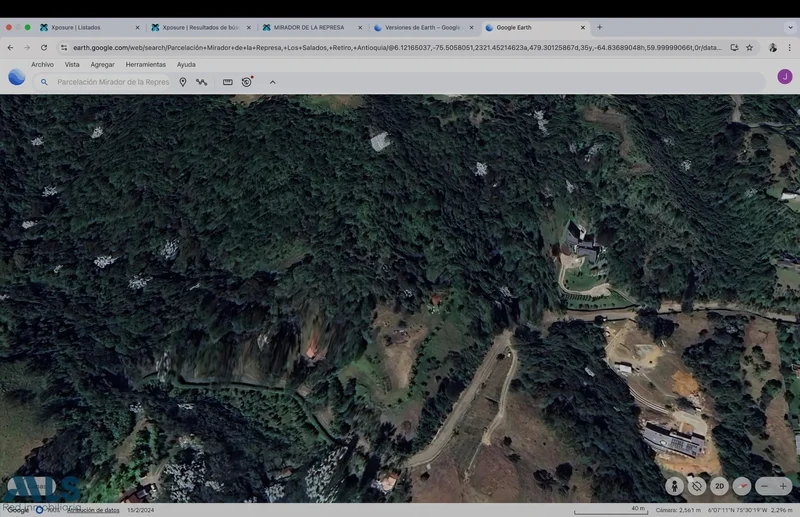Screen dimensions: 800x517
Task: Close the Xposure | Listados tab
Action: (x=137, y=28)
